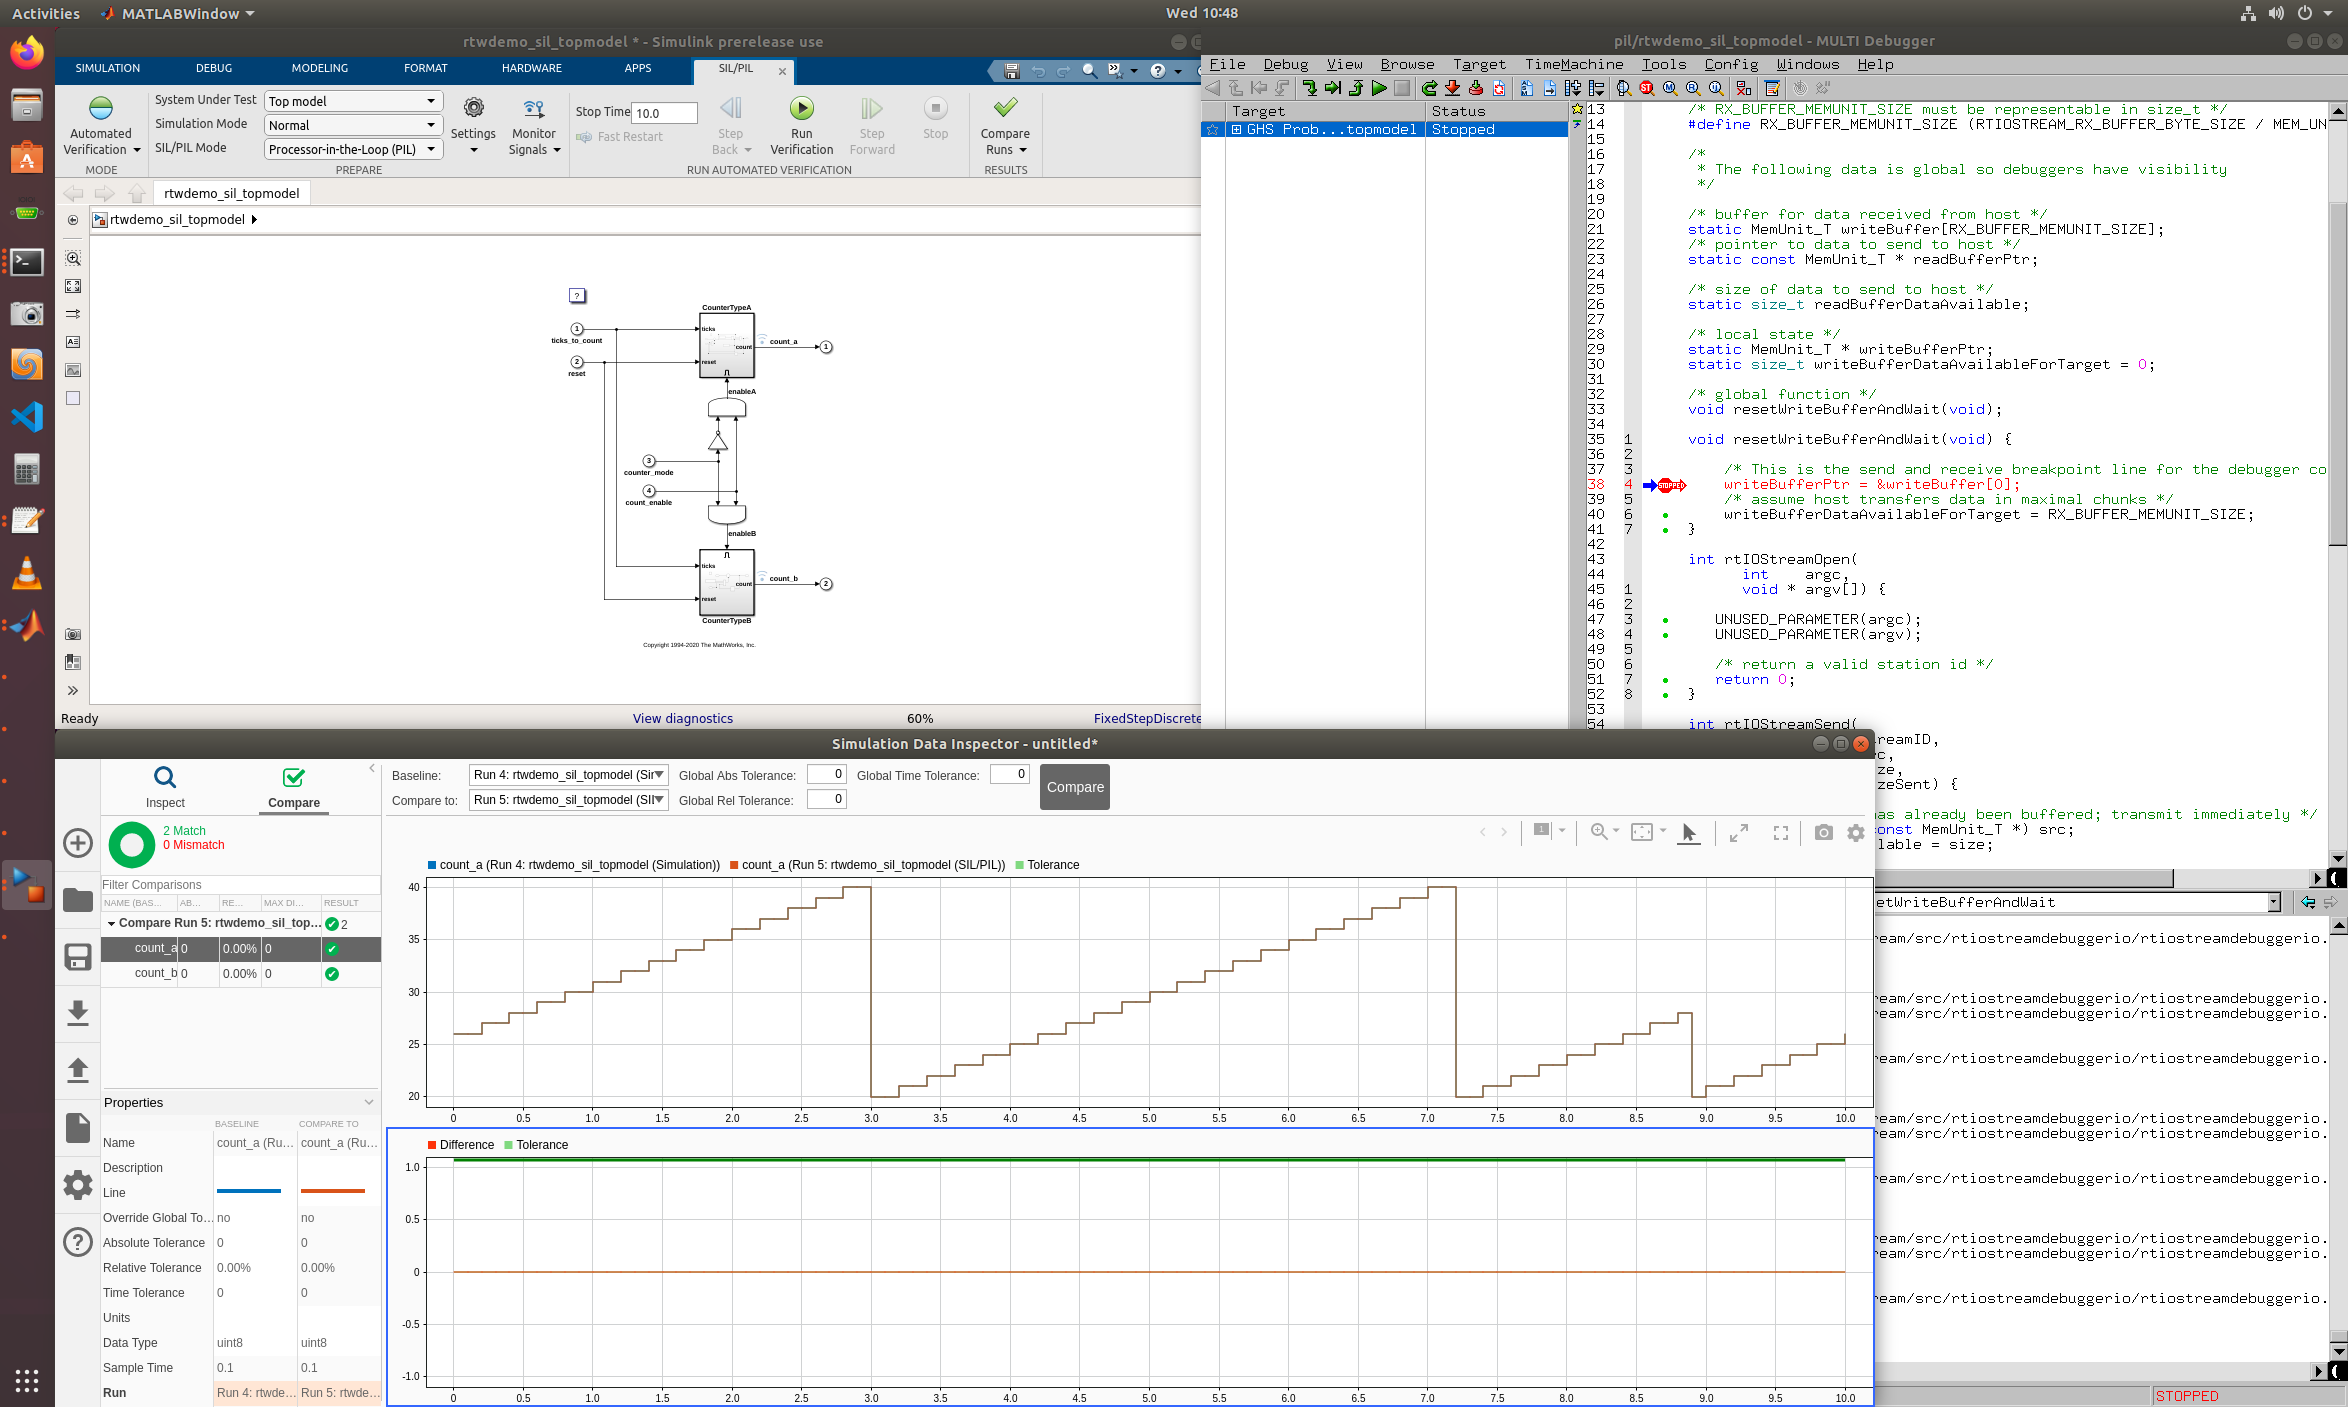Open TimeMachine menu in MULTI Debugger
The width and height of the screenshot is (2348, 1407).
pyautogui.click(x=1574, y=64)
